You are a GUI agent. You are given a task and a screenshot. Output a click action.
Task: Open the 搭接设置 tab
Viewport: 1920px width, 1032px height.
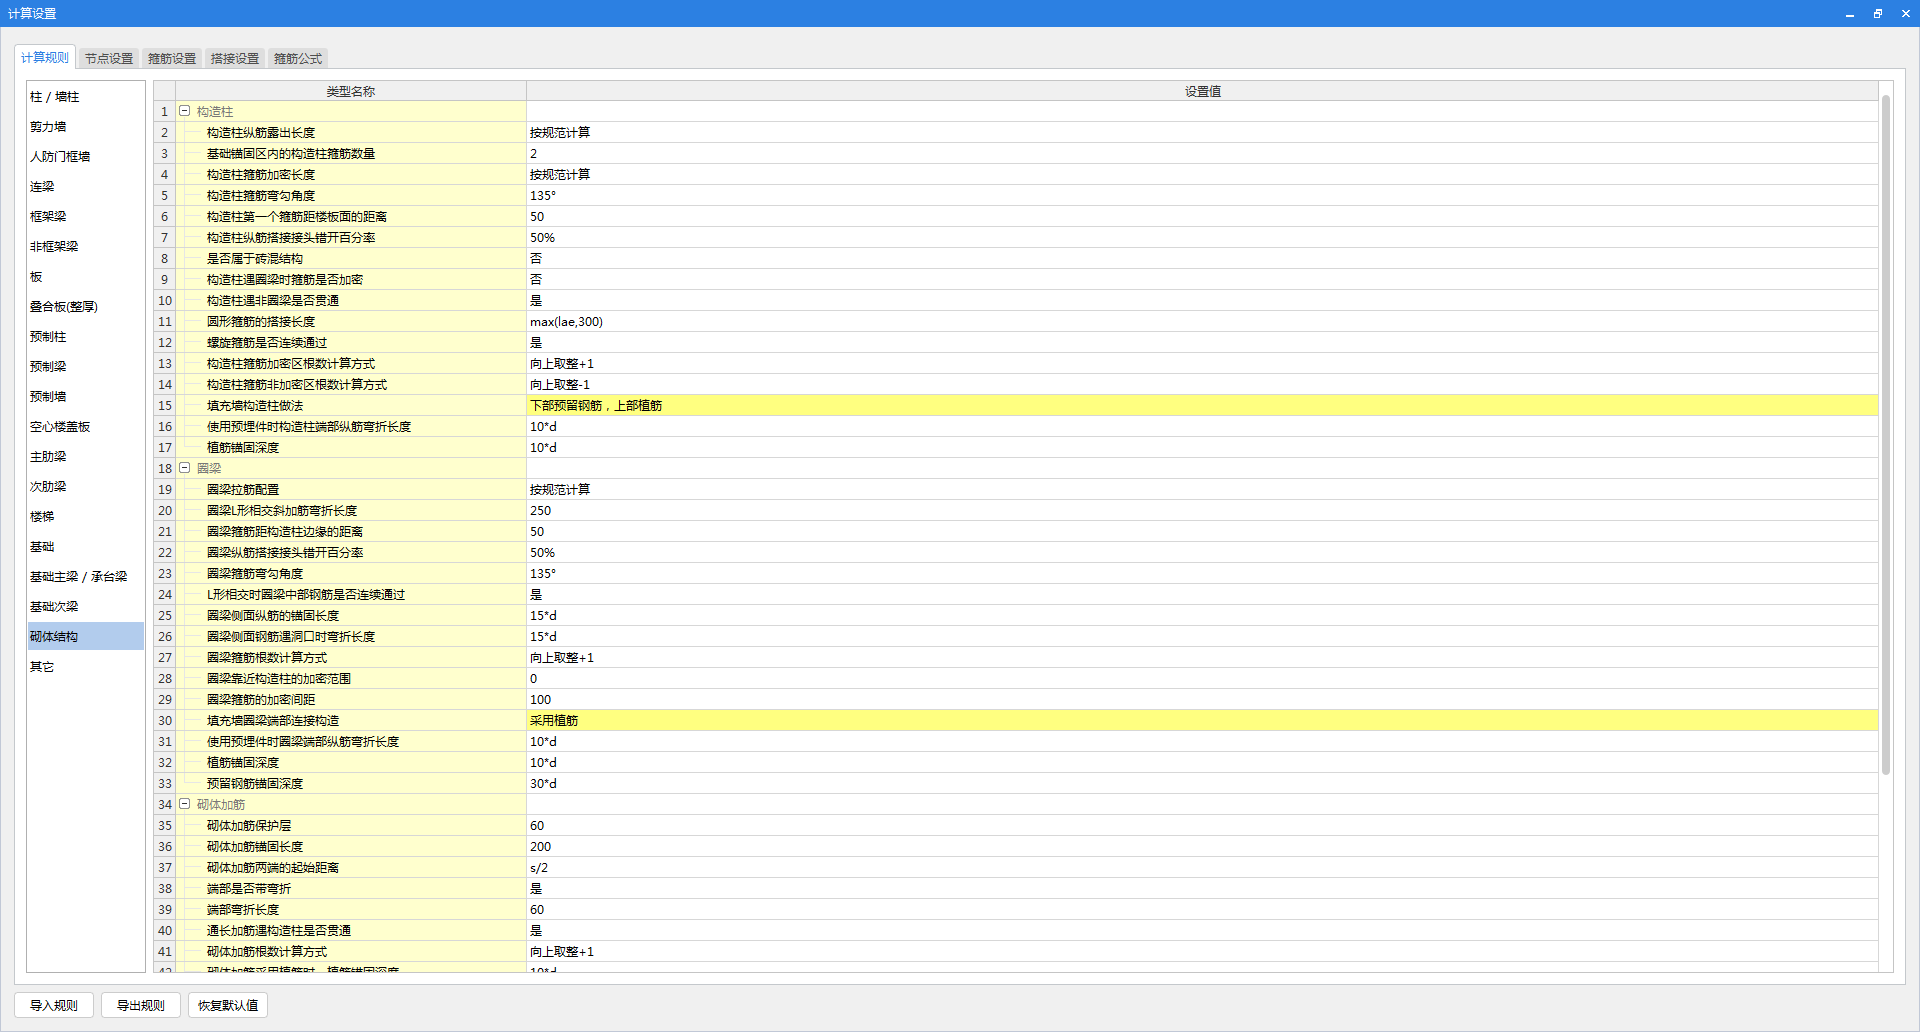(x=235, y=59)
